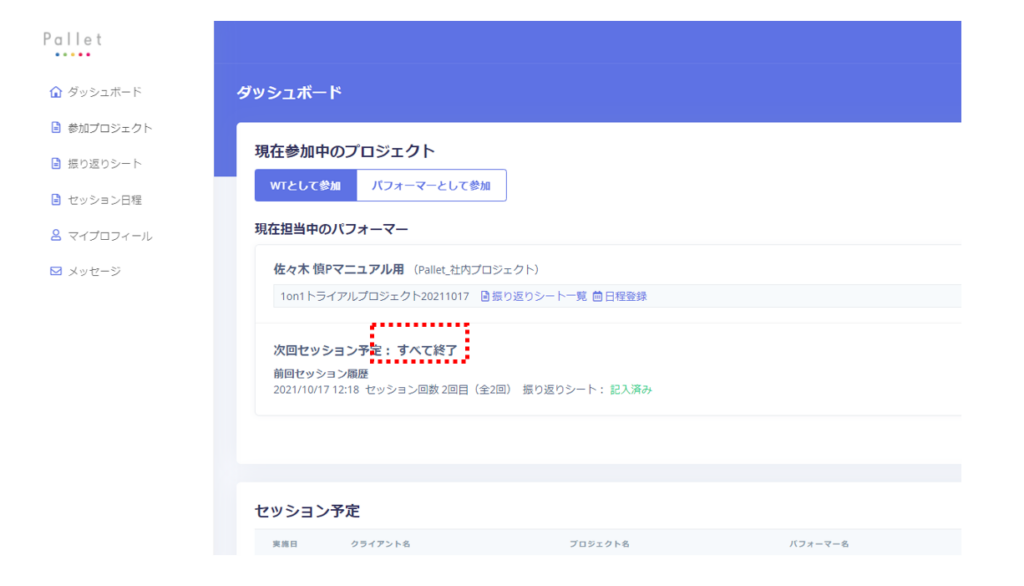
Task: Click the document icon beside セッション日程
Action: click(56, 199)
